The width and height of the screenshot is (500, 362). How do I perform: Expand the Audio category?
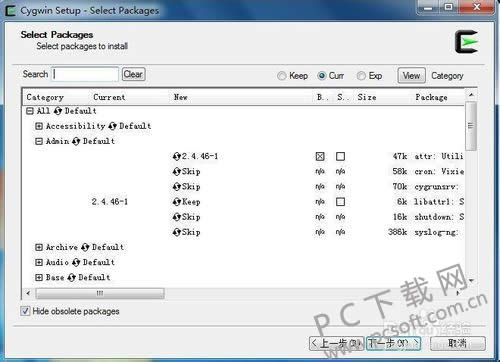click(39, 262)
